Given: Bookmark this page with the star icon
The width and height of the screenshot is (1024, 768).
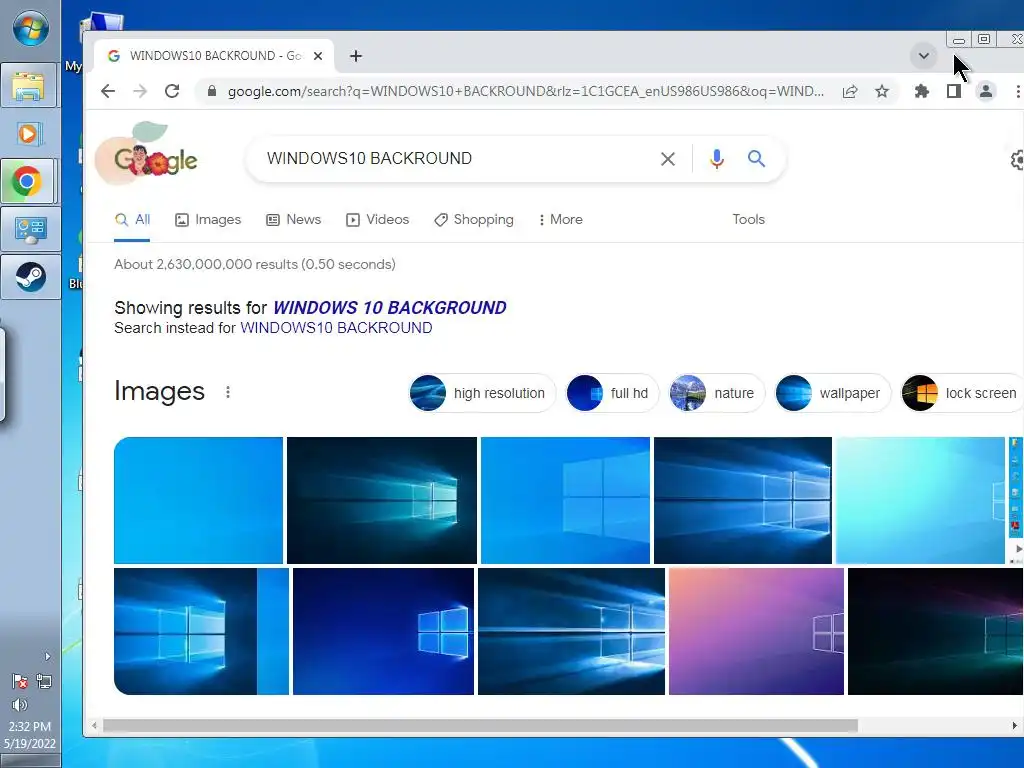Looking at the screenshot, I should 882,91.
